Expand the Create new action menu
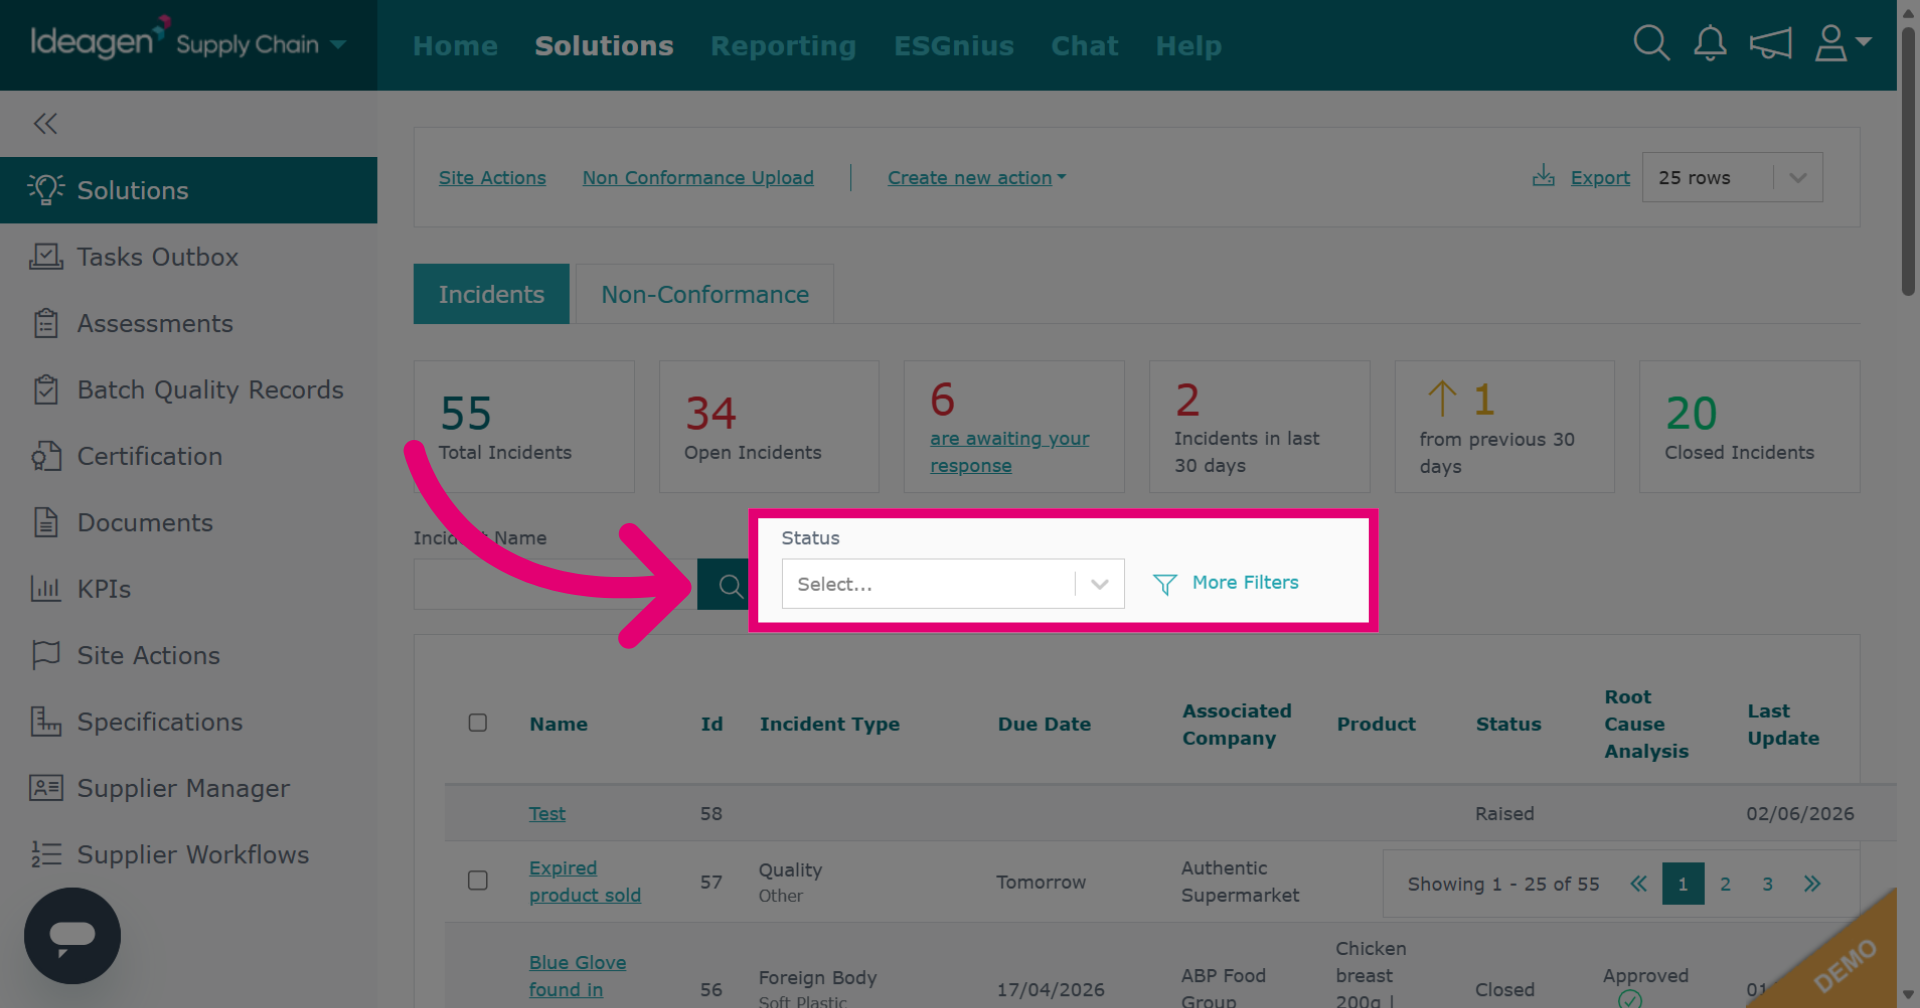The width and height of the screenshot is (1920, 1008). [977, 178]
